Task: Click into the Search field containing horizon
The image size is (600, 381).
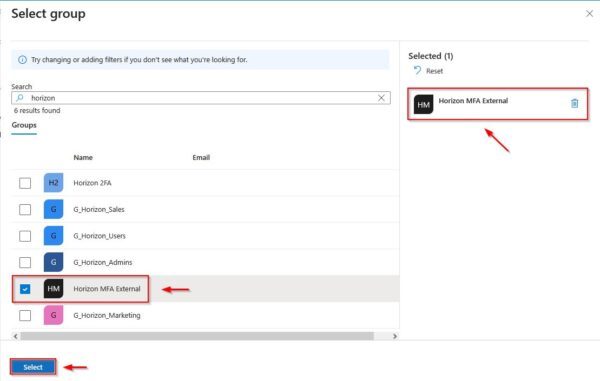Action: tap(201, 98)
